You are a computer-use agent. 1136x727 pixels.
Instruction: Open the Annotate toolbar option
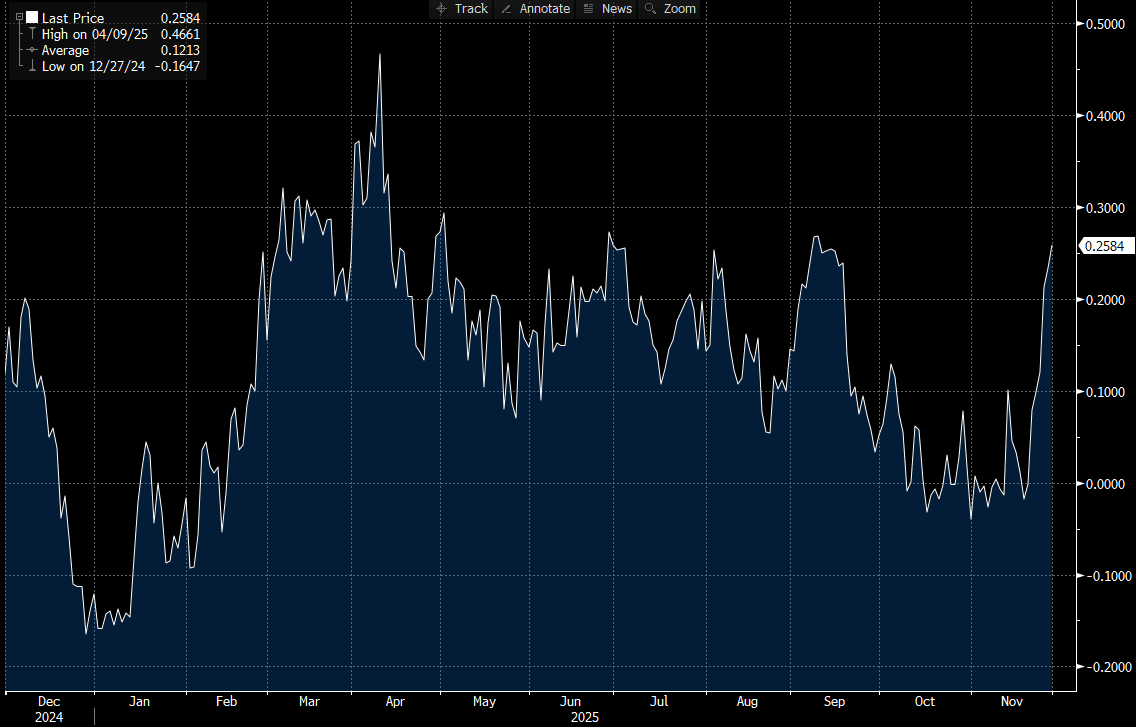[544, 9]
